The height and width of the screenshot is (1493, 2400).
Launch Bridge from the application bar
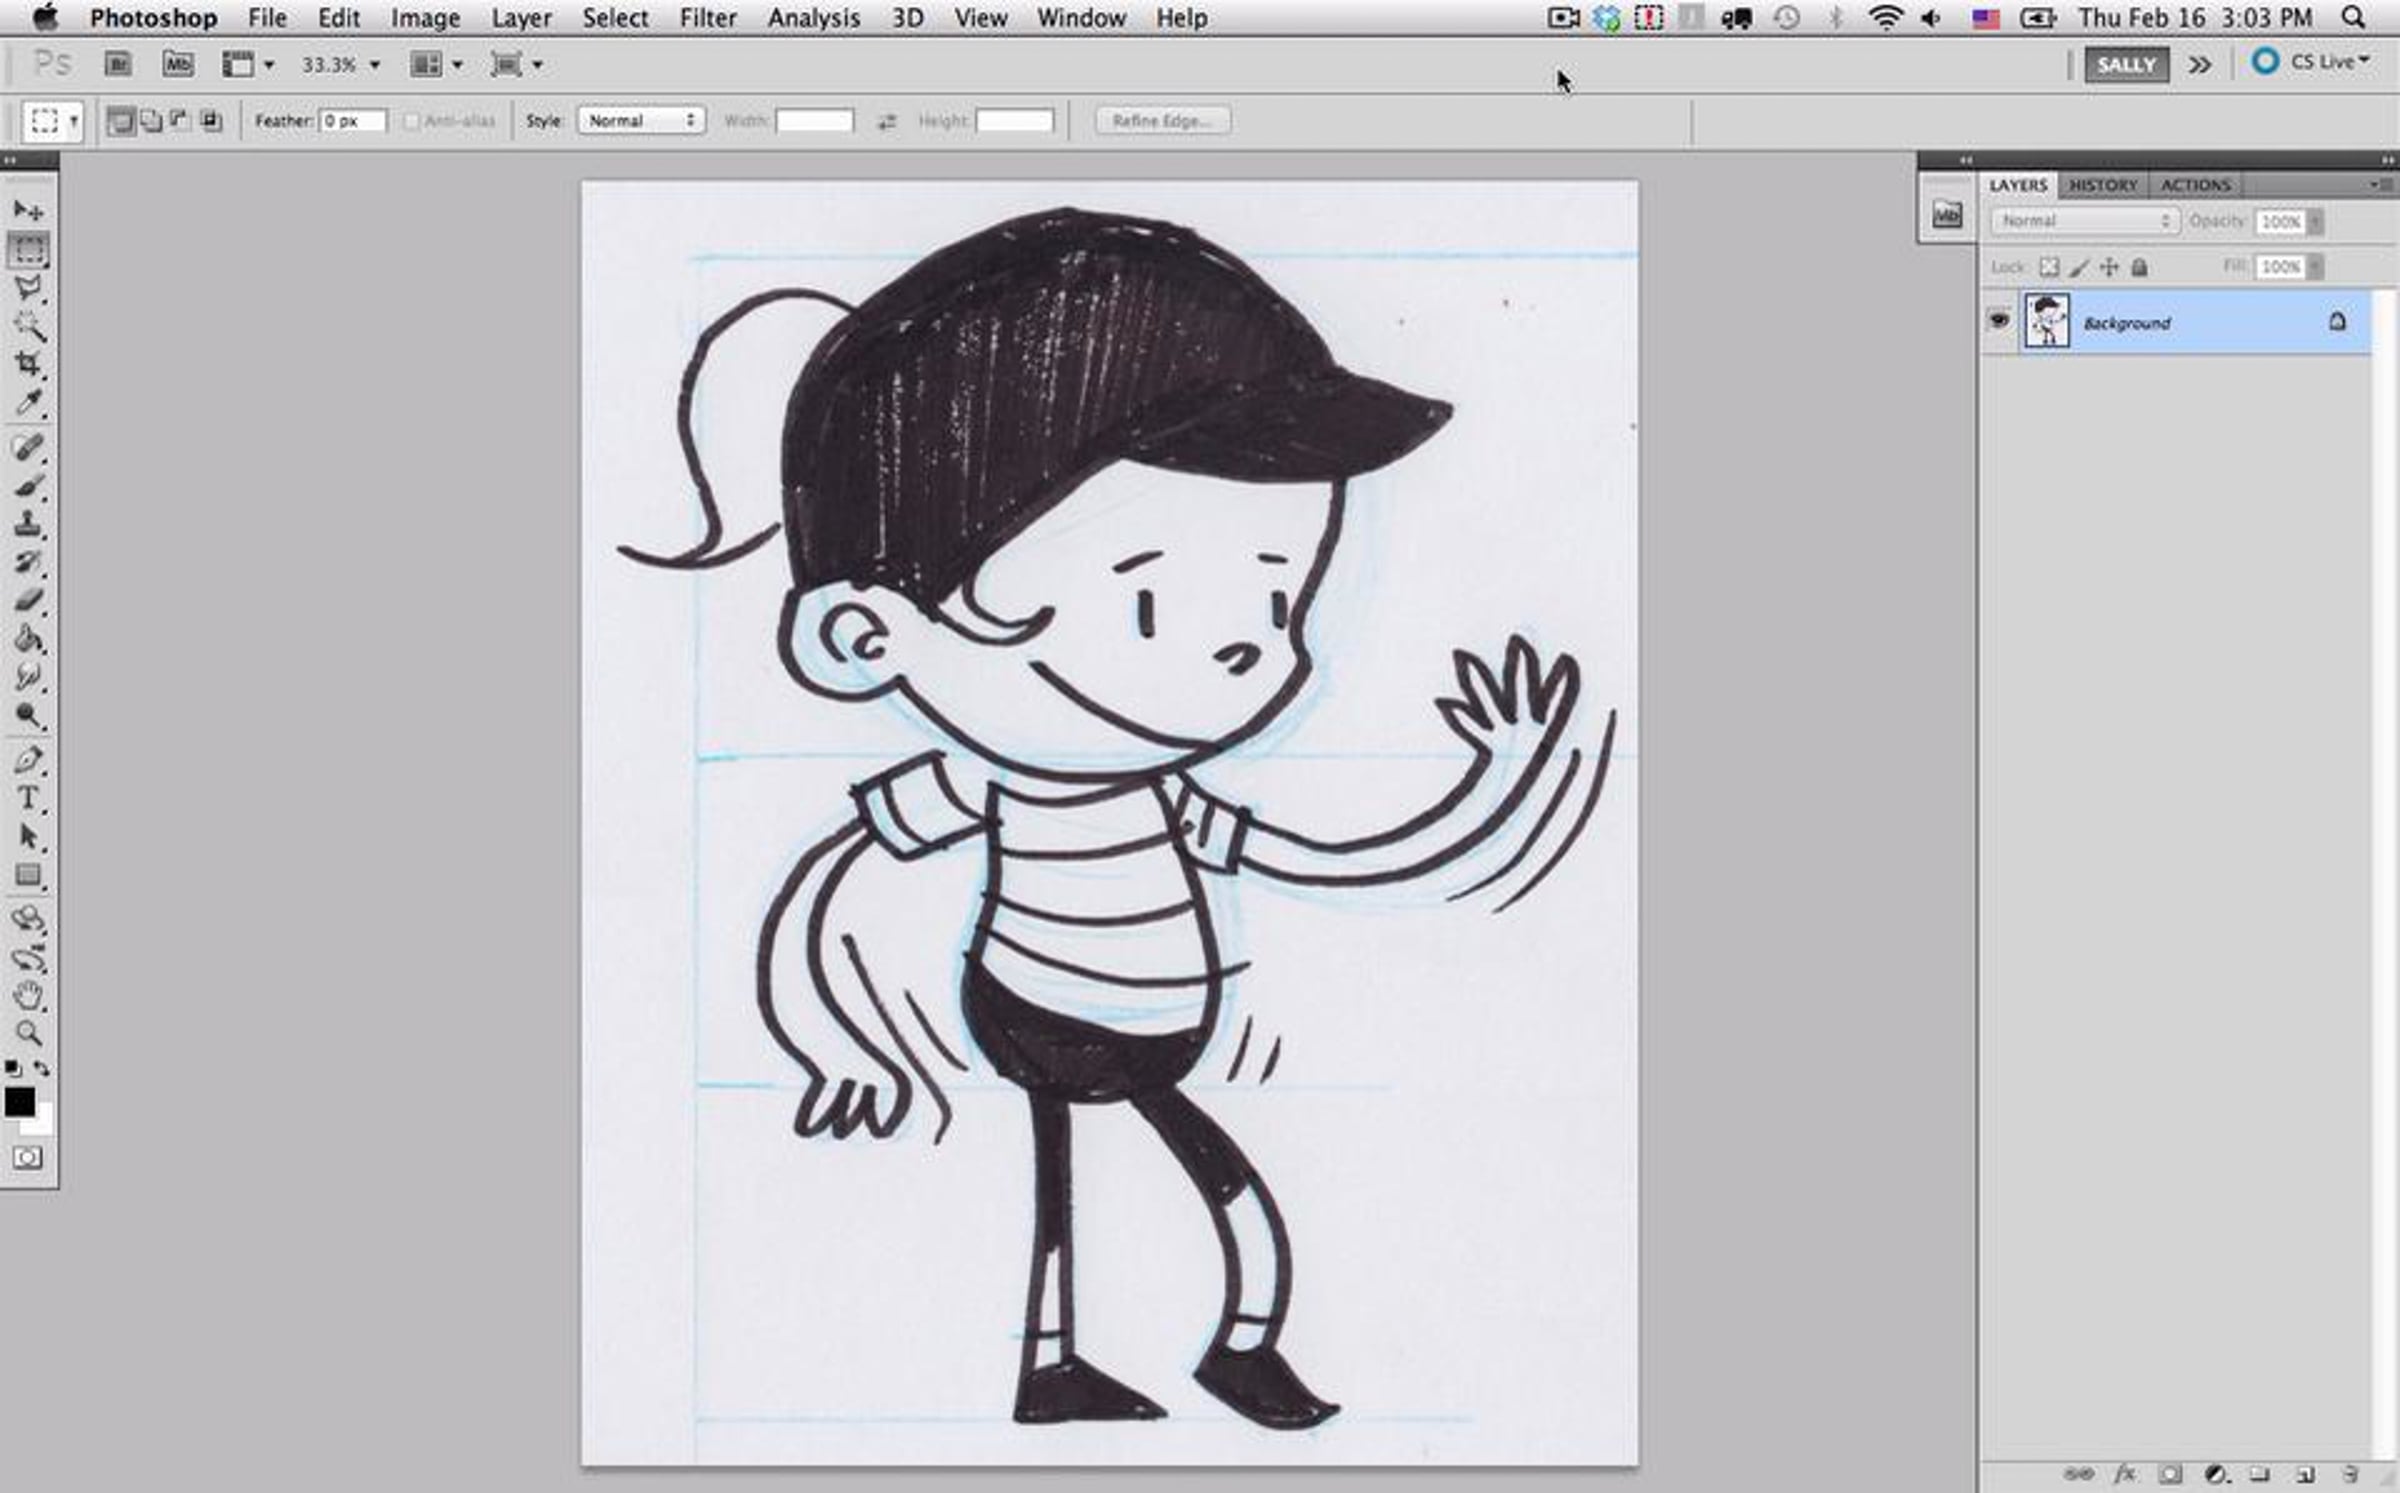coord(118,65)
